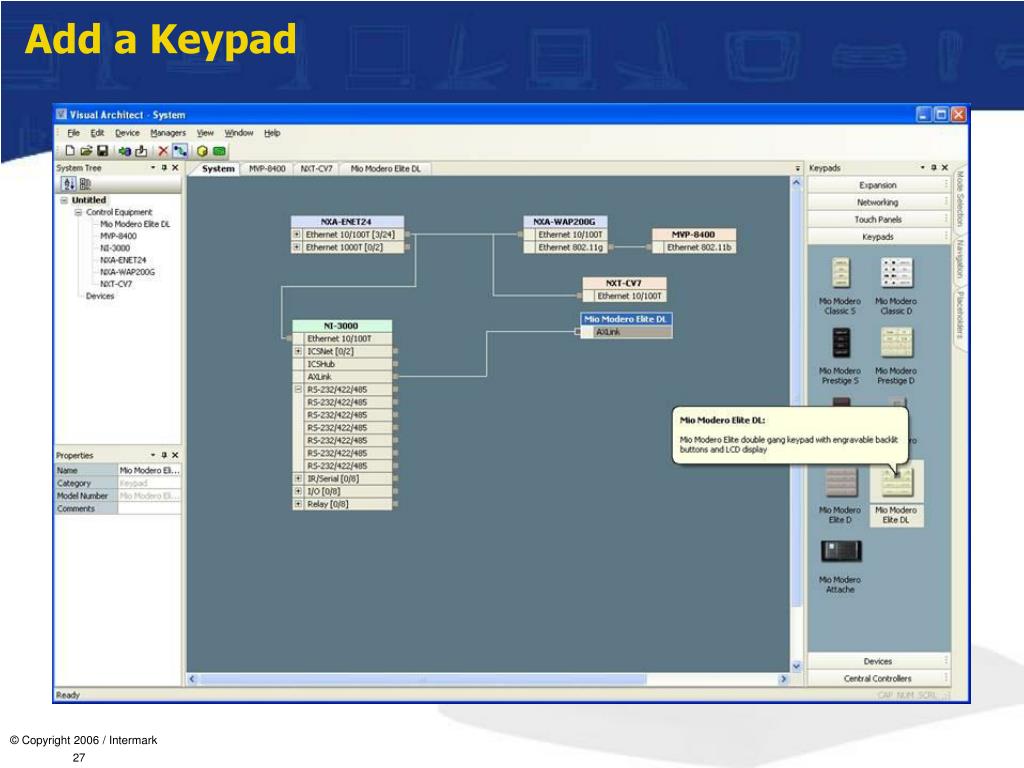The image size is (1024, 768).
Task: Open the Help menu
Action: [x=272, y=133]
